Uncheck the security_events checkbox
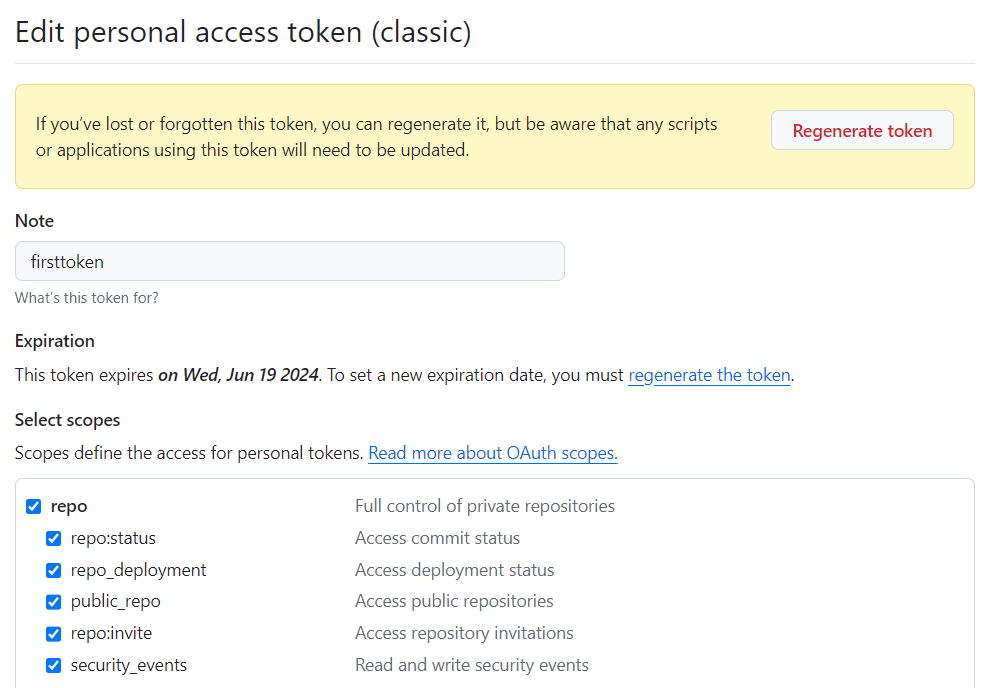 54,666
